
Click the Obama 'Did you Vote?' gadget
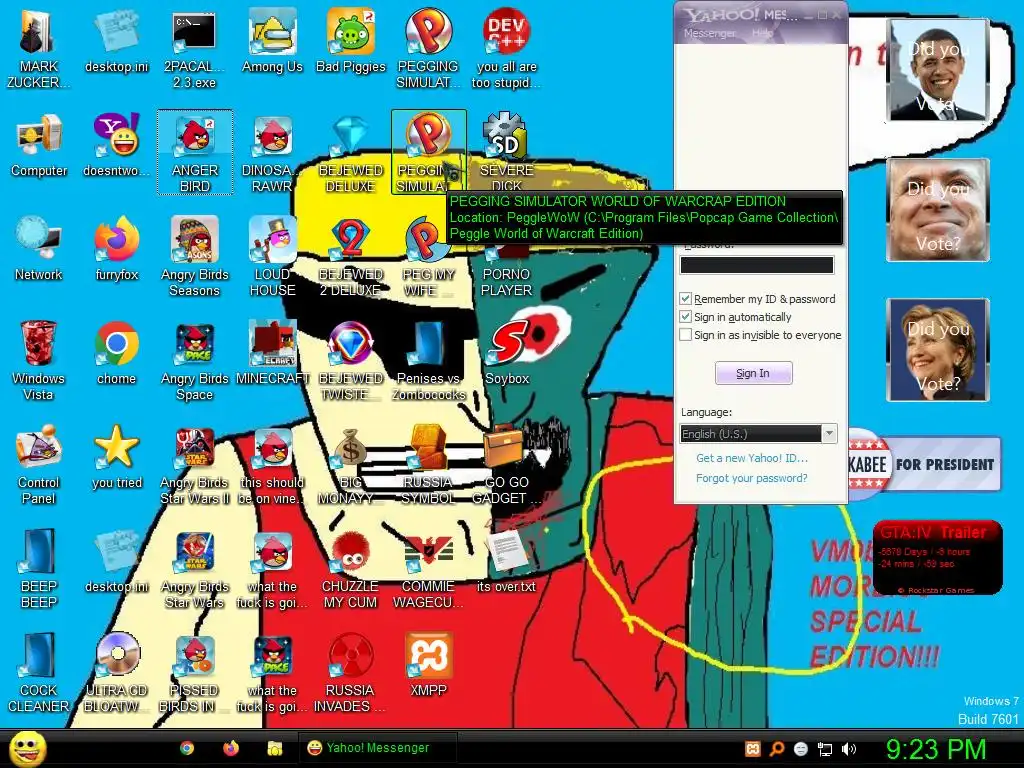(938, 70)
